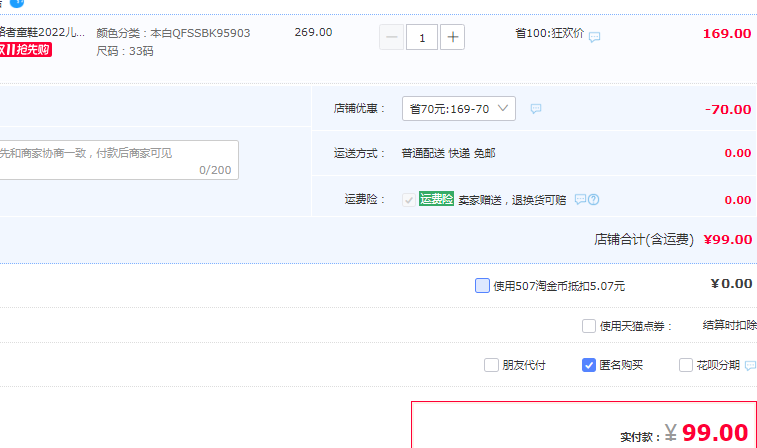Click the green 运费险 badge
The height and width of the screenshot is (448, 757).
point(436,199)
